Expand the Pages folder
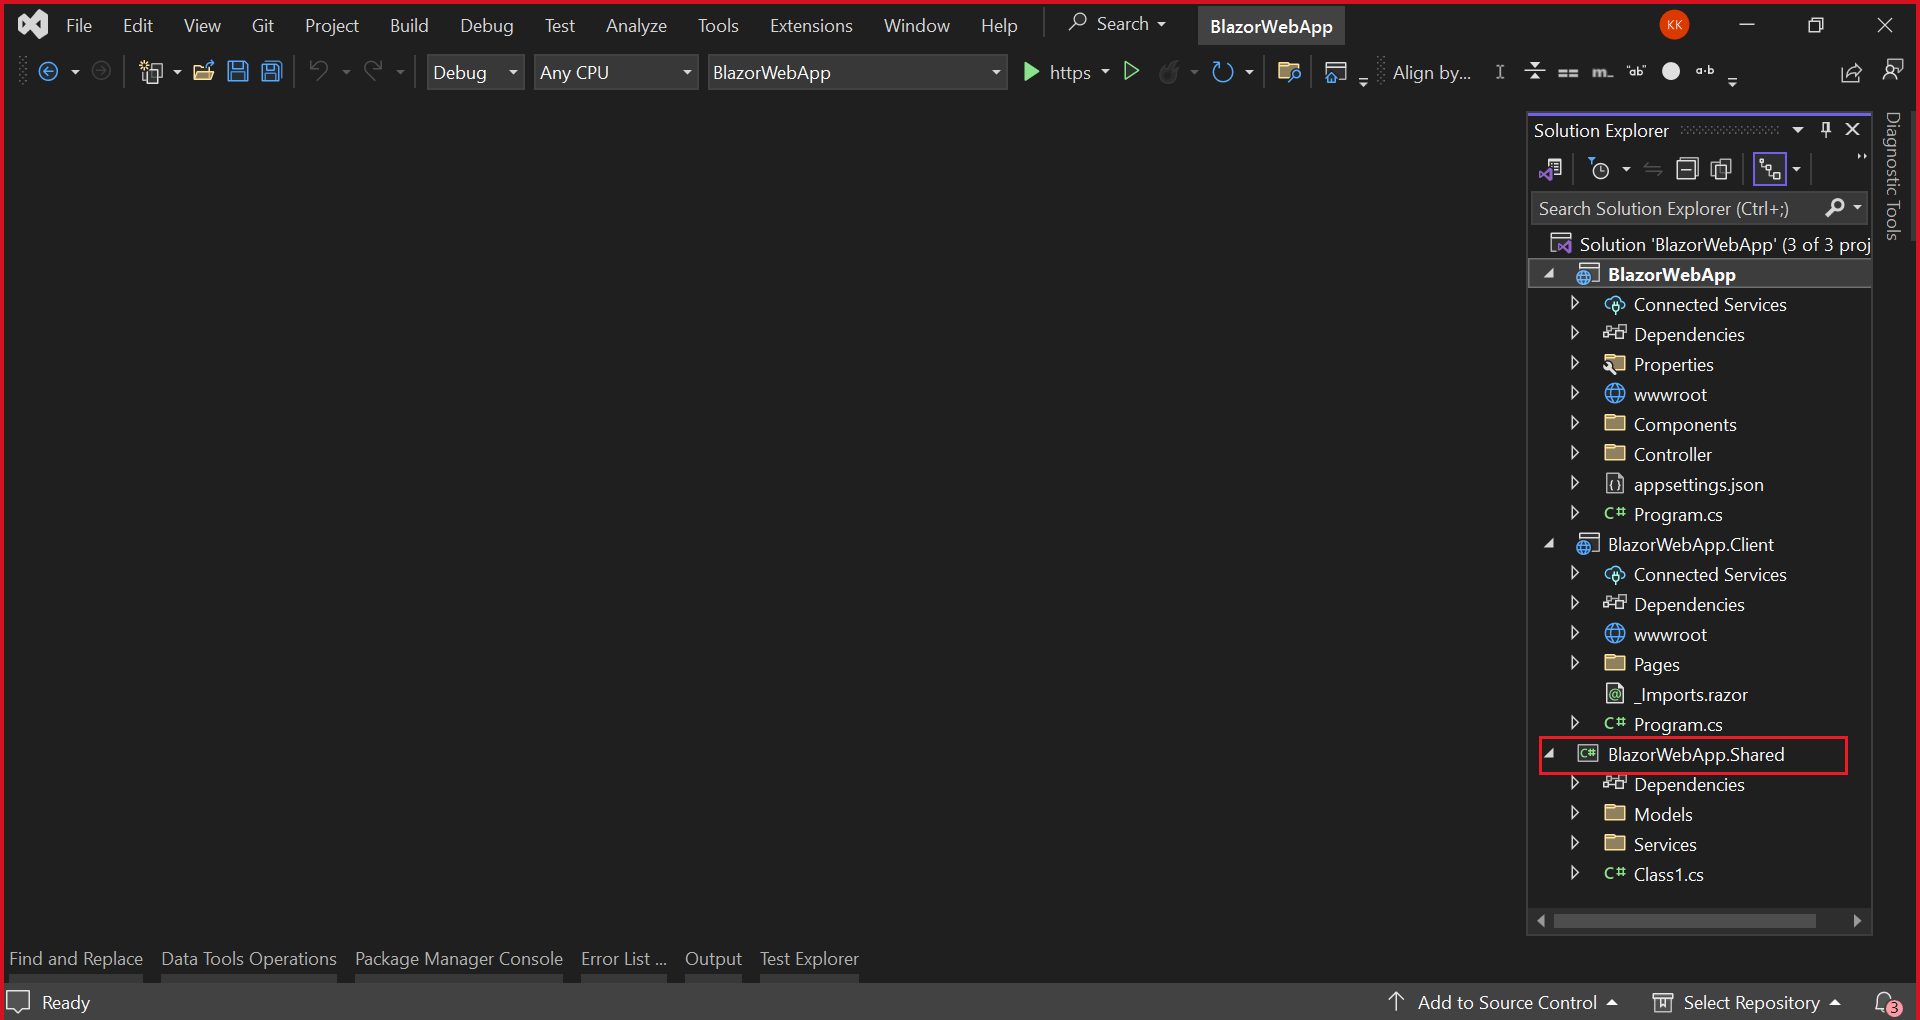The height and width of the screenshot is (1020, 1920). pos(1575,663)
